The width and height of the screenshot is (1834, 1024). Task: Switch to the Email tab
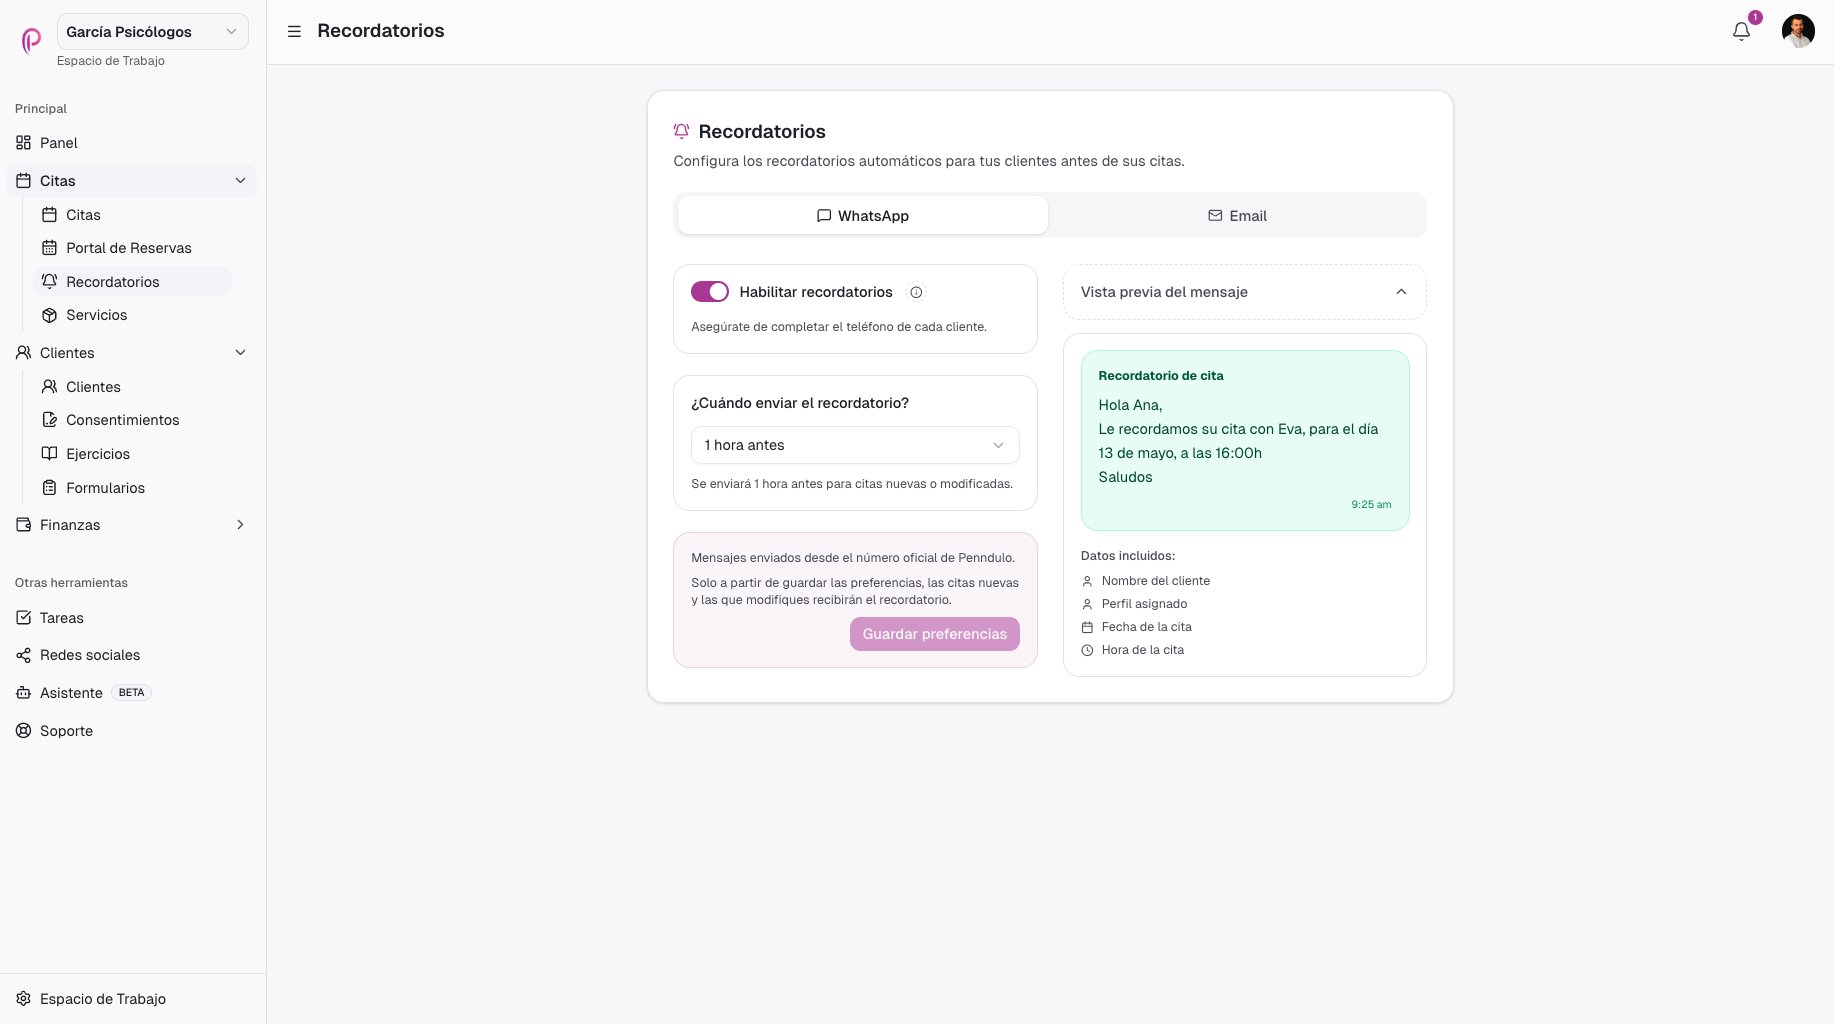point(1237,216)
